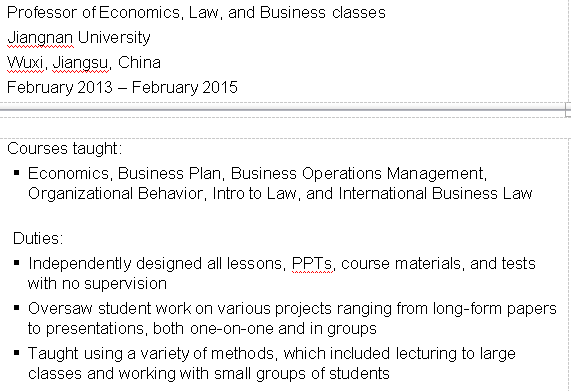571x391 pixels.
Task: Click the bullet before "Oversaw student work"
Action: 16,308
